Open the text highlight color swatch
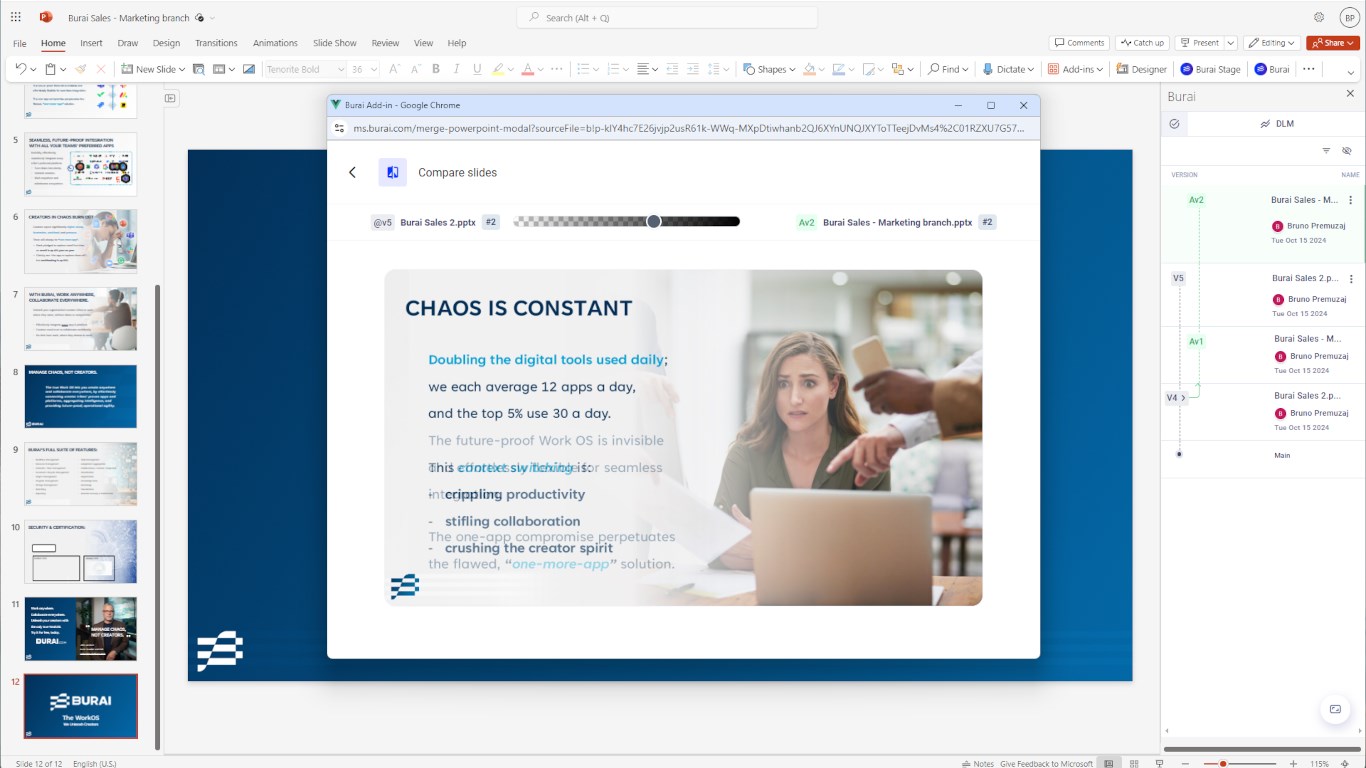Screen dimensions: 1366x768 coord(497,69)
